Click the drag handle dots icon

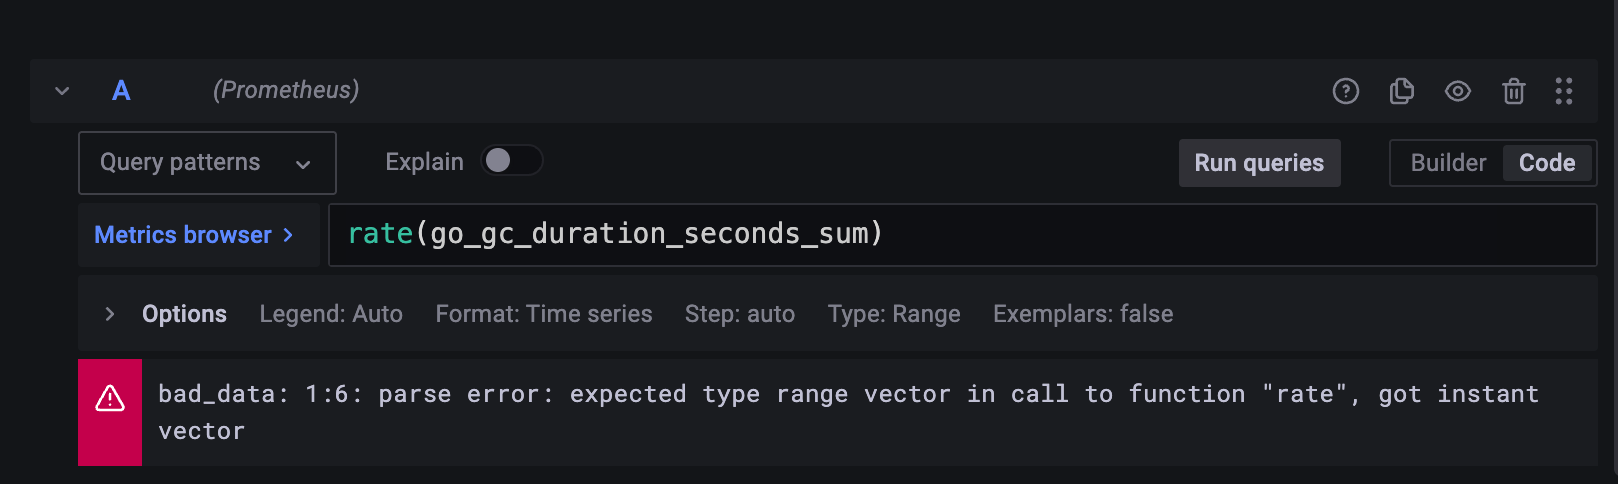tap(1564, 91)
